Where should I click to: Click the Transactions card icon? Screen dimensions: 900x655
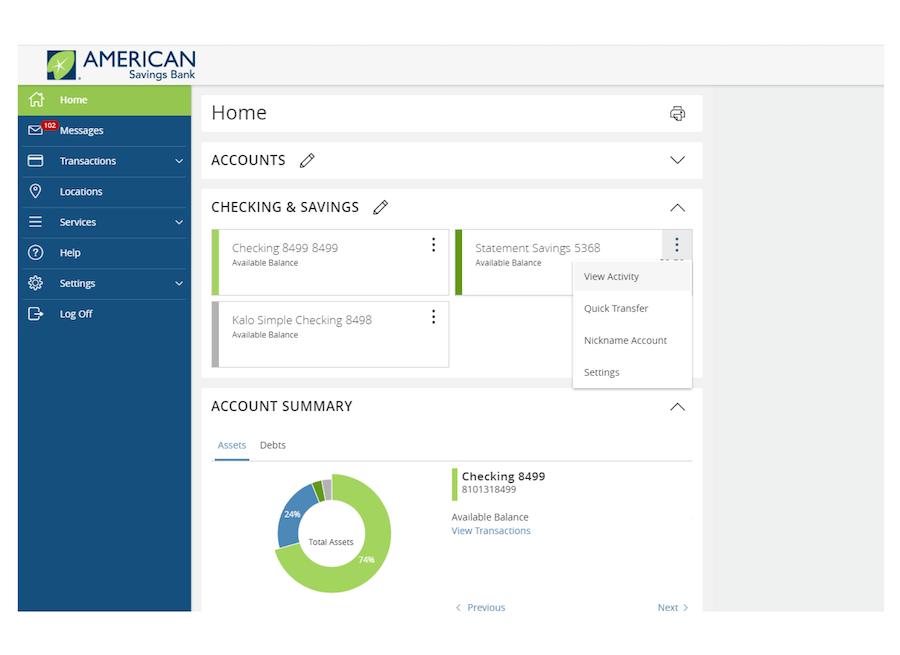[35, 161]
